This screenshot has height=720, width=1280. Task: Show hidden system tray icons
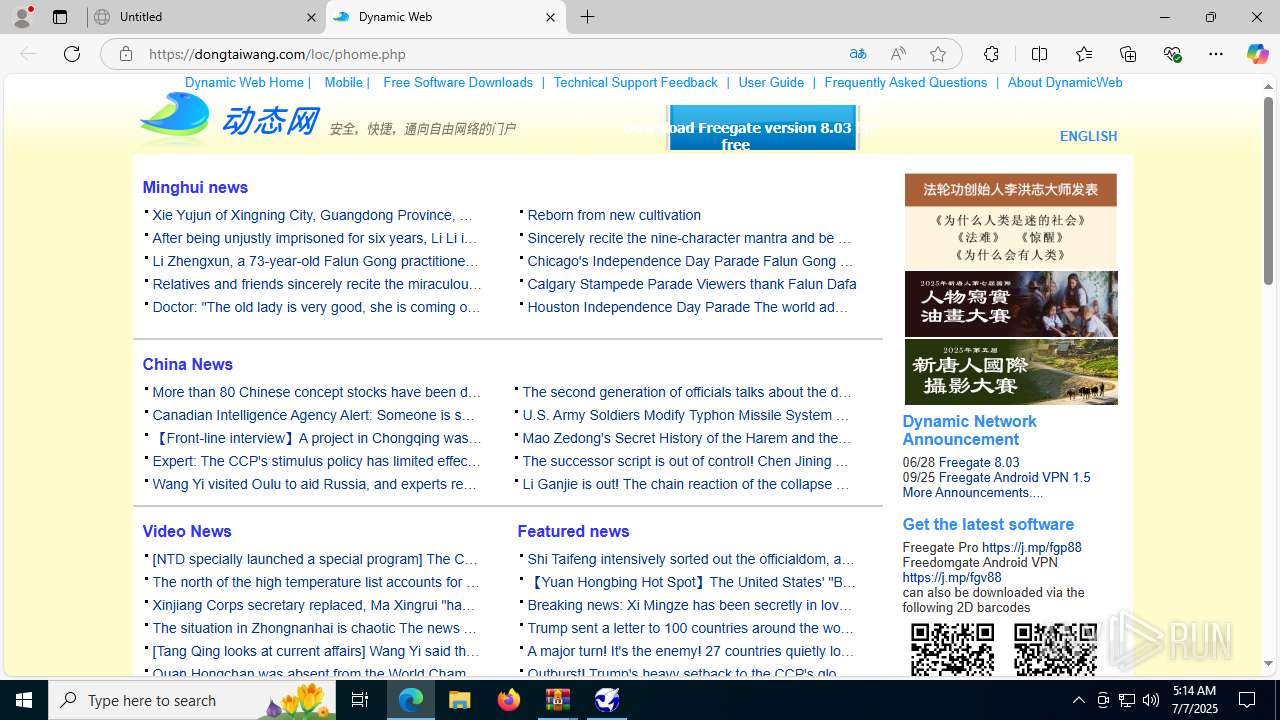(x=1078, y=700)
